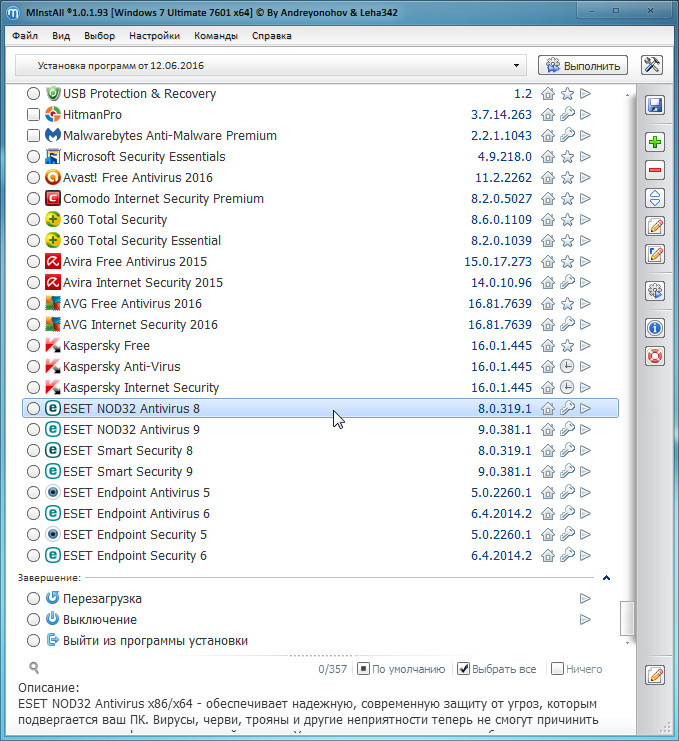Select the Перезагрузка radio button
Screen dimensions: 679x741
[33, 598]
